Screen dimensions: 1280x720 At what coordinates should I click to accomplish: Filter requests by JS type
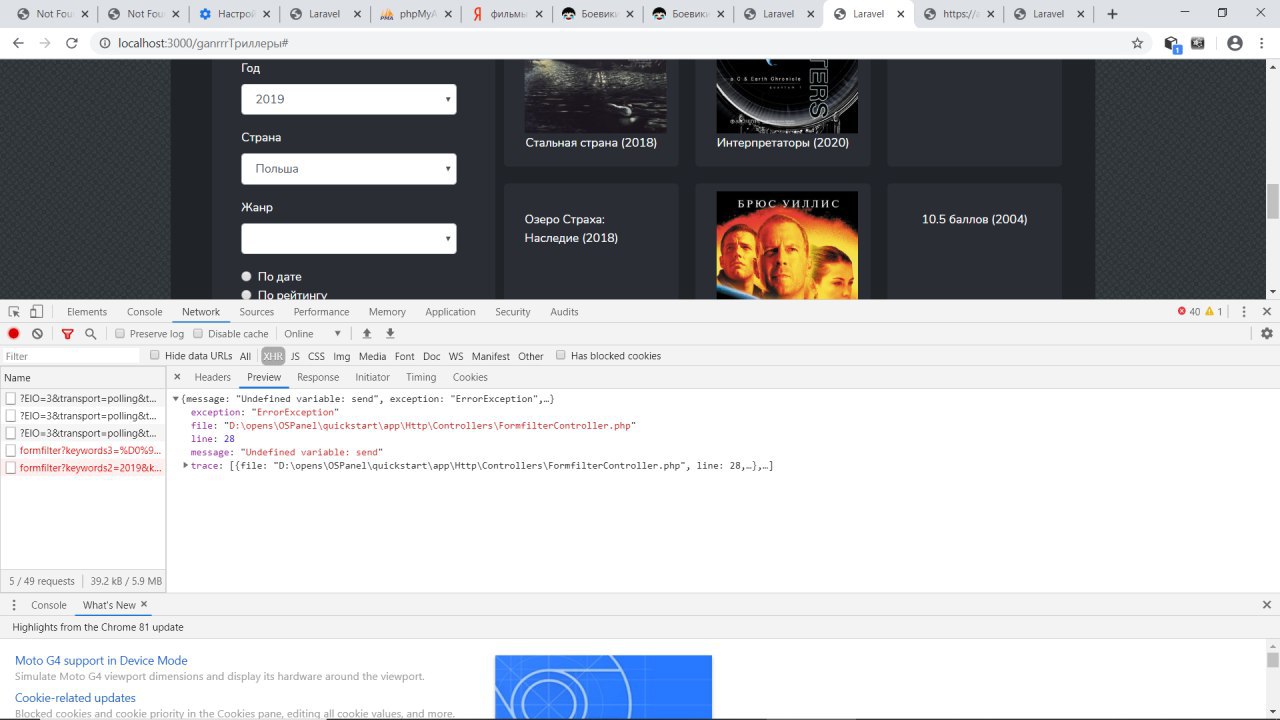coord(295,356)
